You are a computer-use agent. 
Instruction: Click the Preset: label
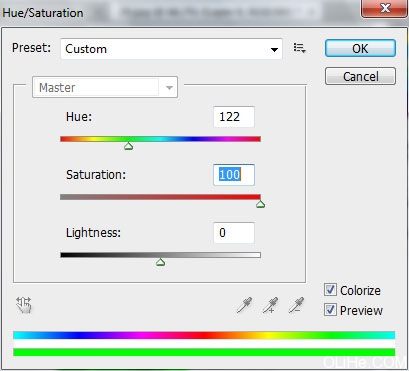click(x=31, y=48)
